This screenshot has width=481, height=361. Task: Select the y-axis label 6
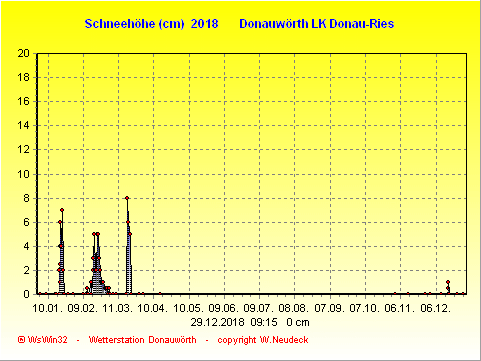[26, 222]
